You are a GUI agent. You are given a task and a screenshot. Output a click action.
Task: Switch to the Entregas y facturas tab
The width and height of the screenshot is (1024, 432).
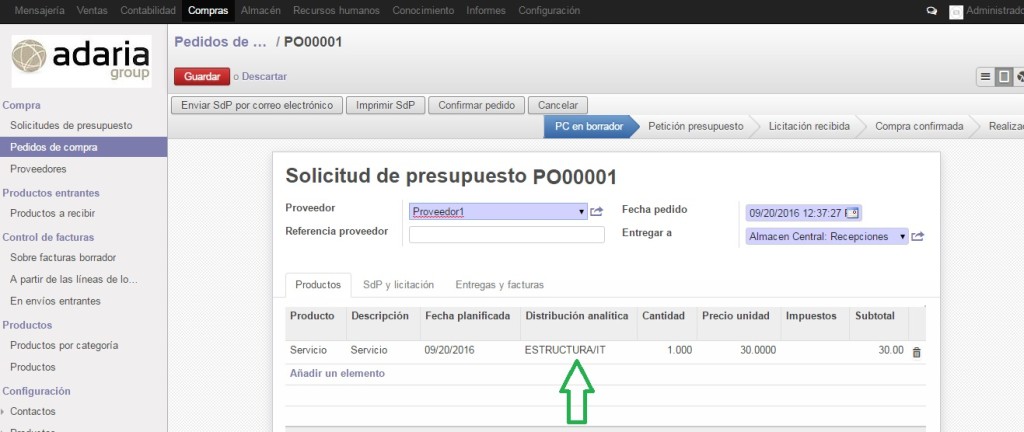tap(500, 285)
